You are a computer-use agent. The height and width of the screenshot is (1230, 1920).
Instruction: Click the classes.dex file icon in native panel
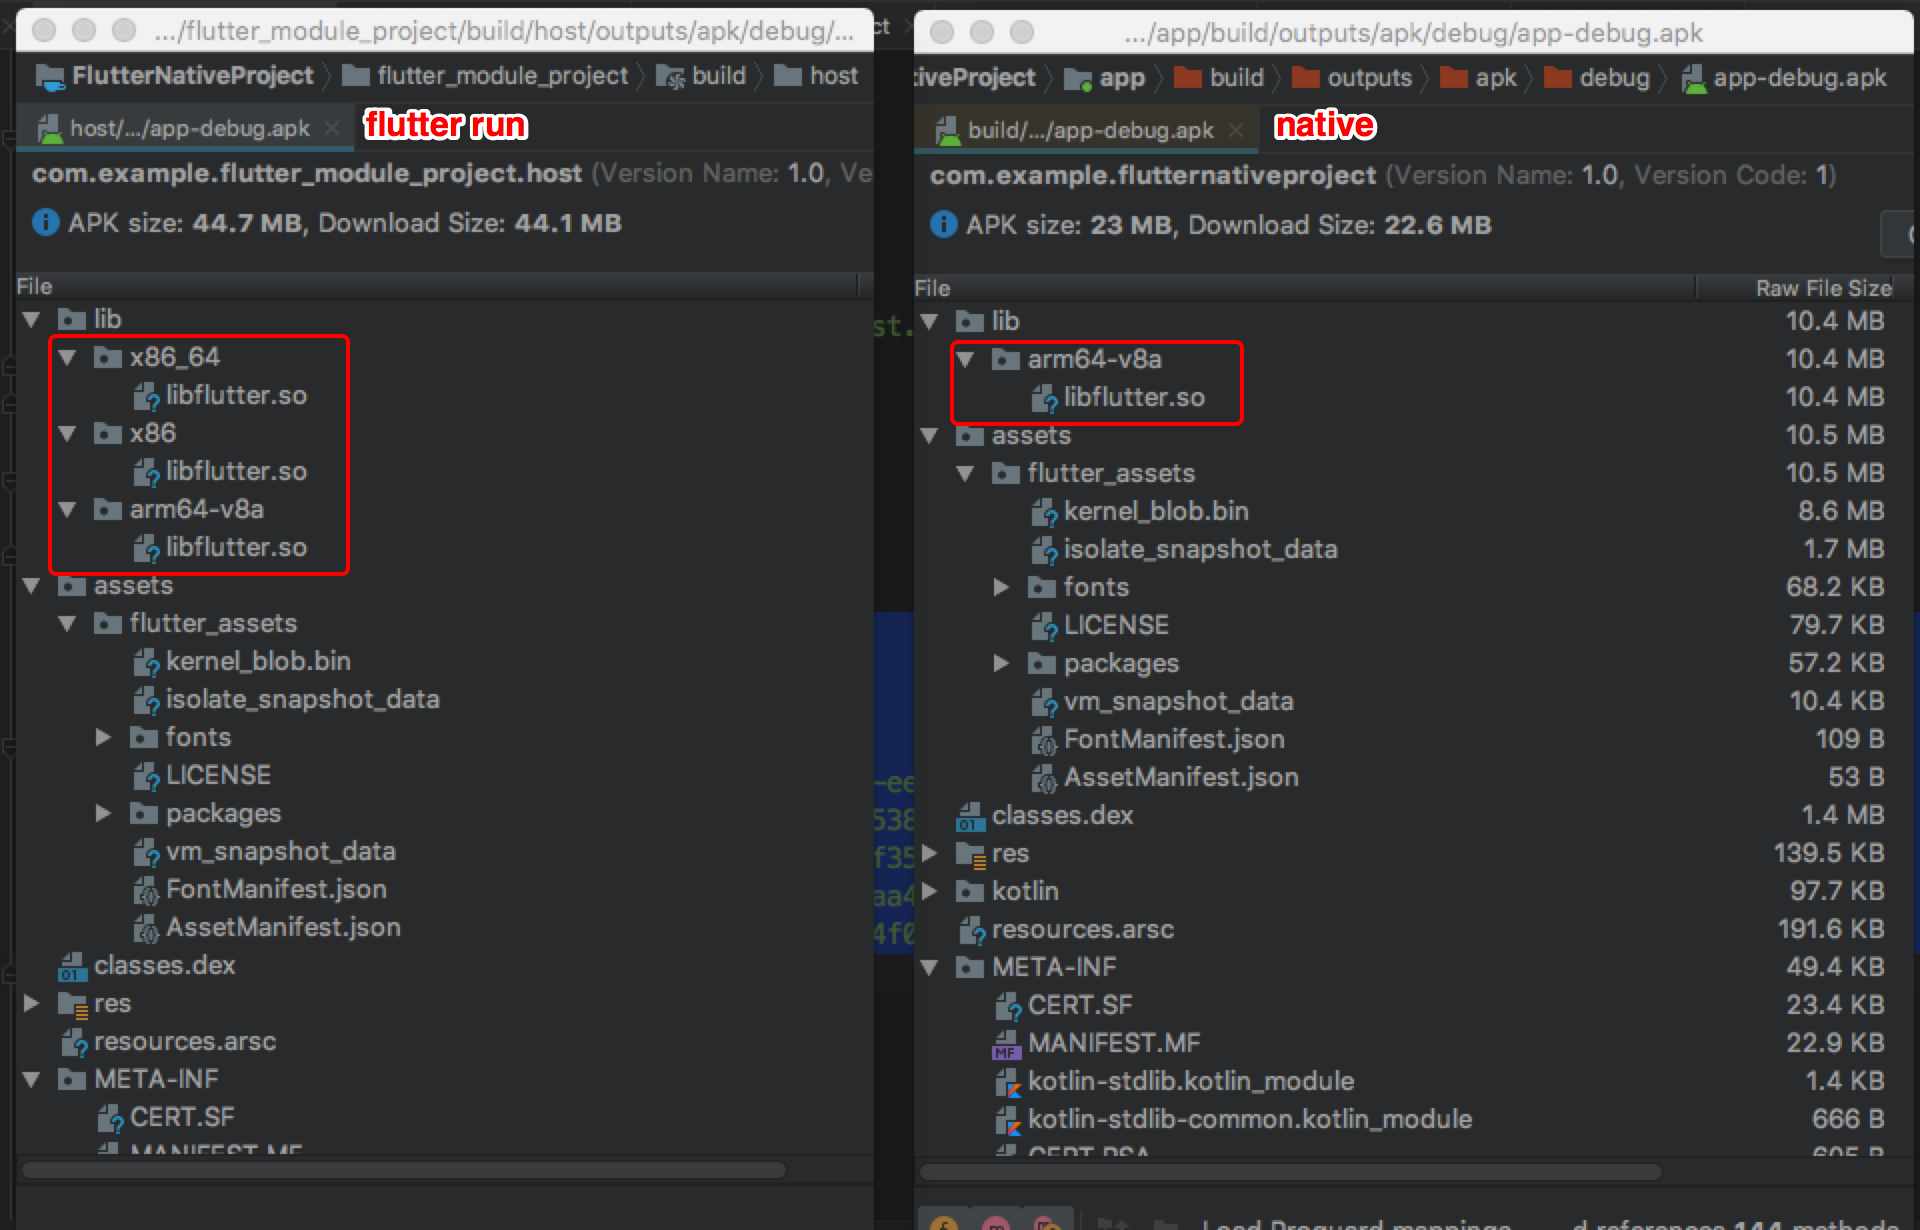click(969, 816)
